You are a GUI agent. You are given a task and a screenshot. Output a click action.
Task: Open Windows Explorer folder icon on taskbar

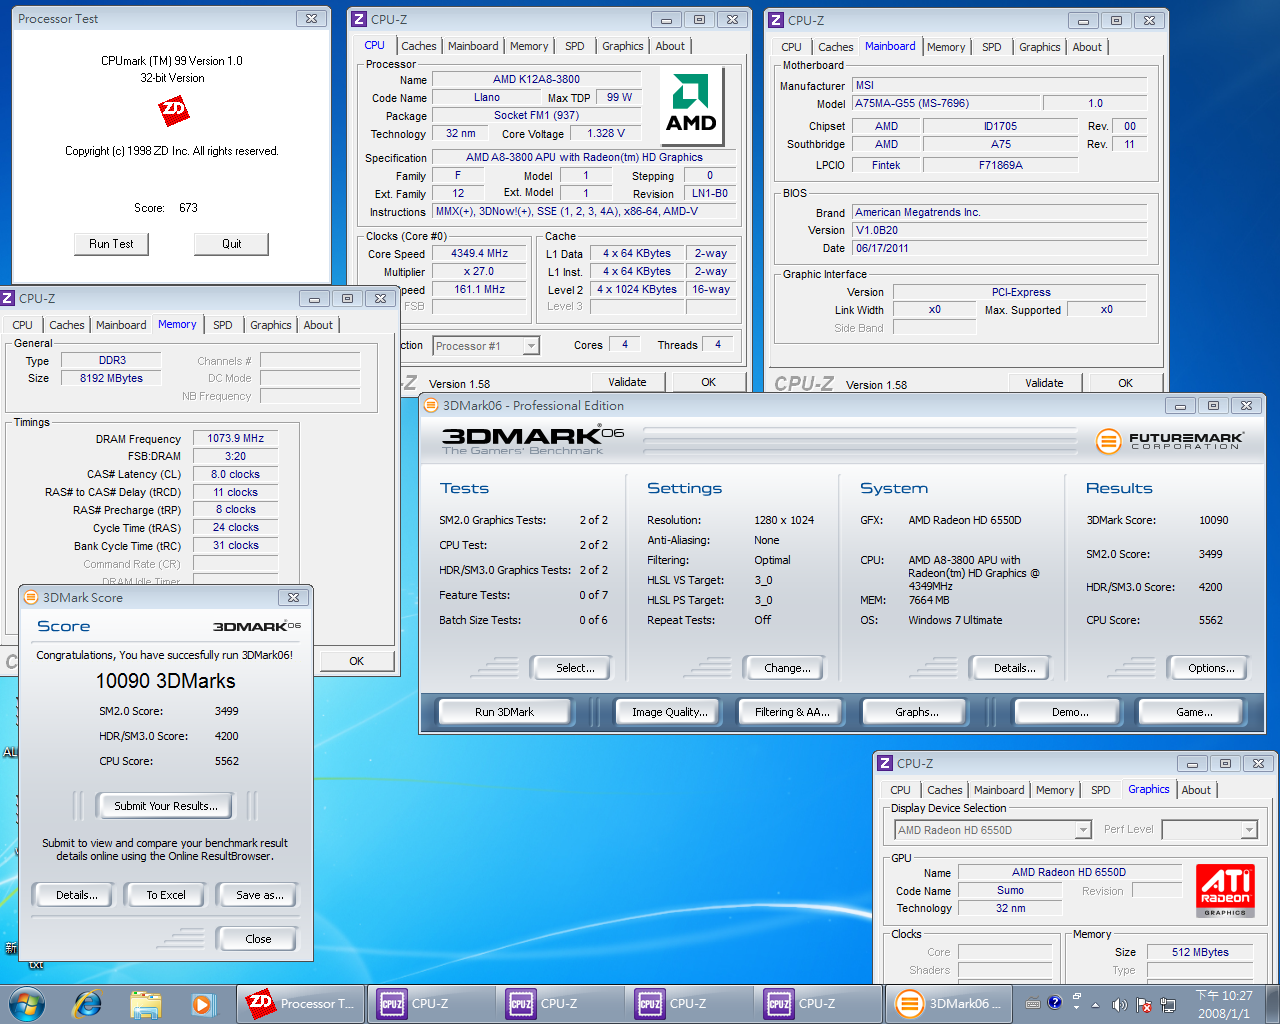click(146, 1004)
